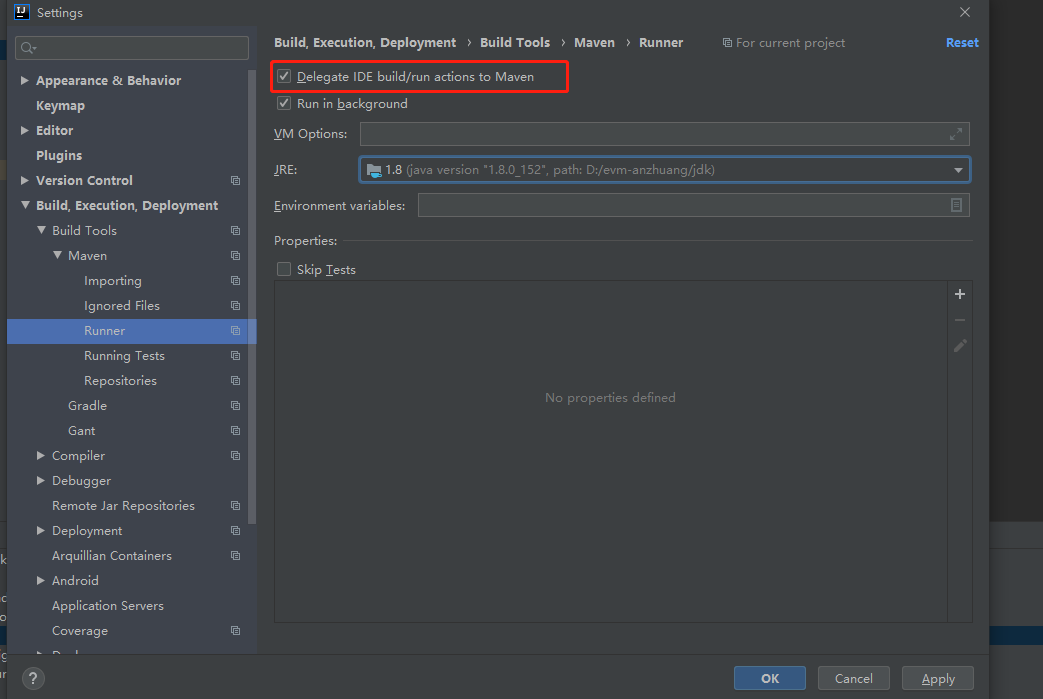Screen dimensions: 1043x699
Task: Open Gant settings page
Action: tap(81, 431)
